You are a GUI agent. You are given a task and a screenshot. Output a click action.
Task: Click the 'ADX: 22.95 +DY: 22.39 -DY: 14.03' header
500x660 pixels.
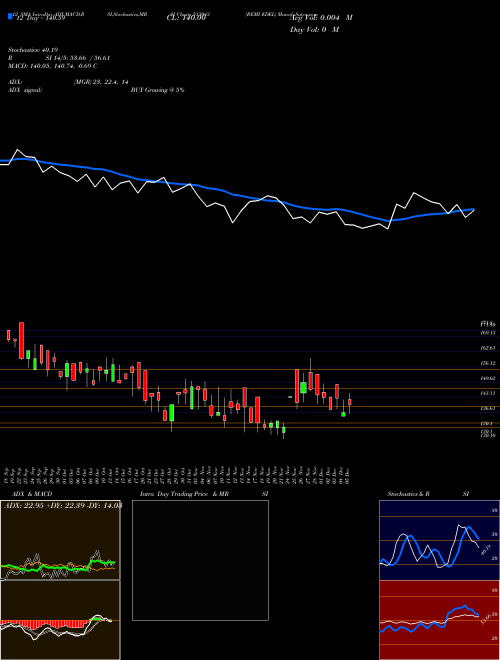tap(63, 506)
